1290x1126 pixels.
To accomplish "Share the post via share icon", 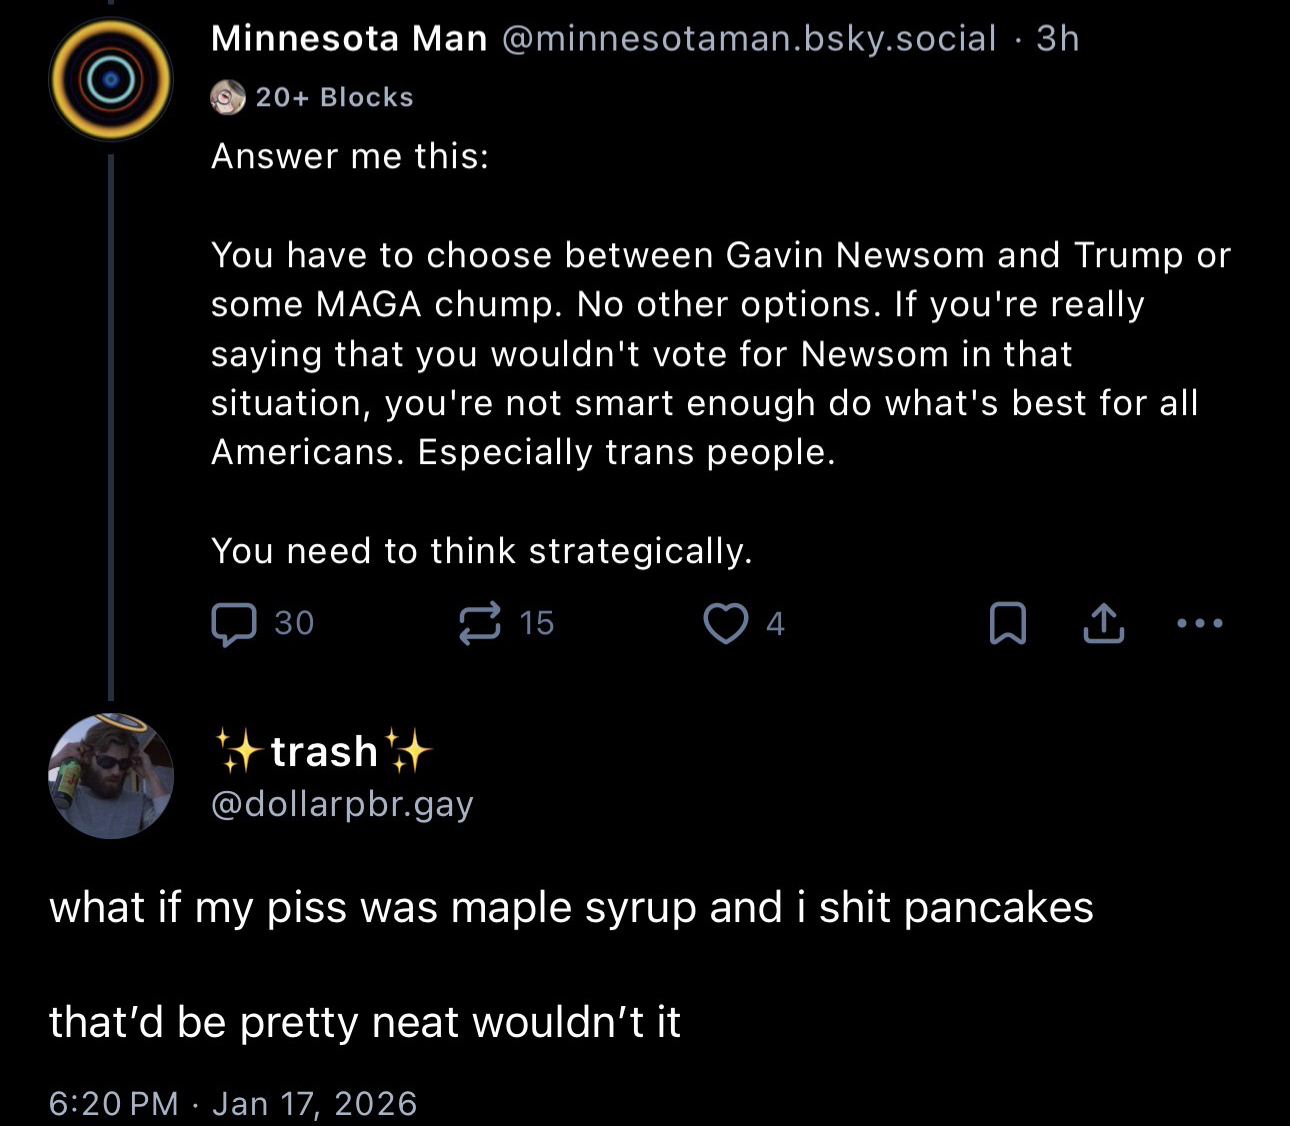I will 1104,623.
